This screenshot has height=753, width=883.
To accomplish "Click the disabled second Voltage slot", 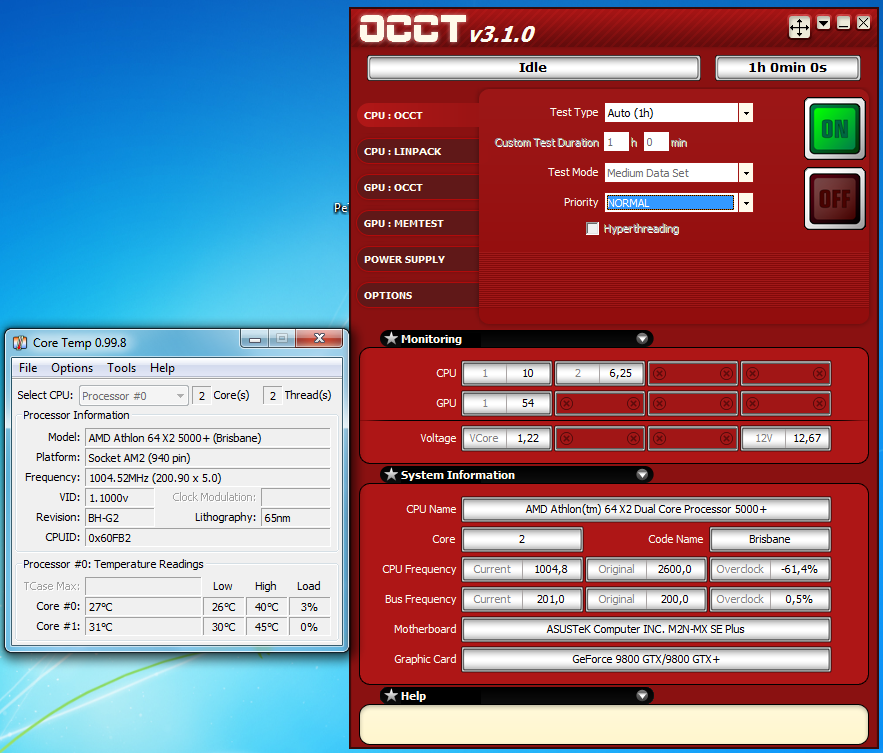I will [600, 438].
